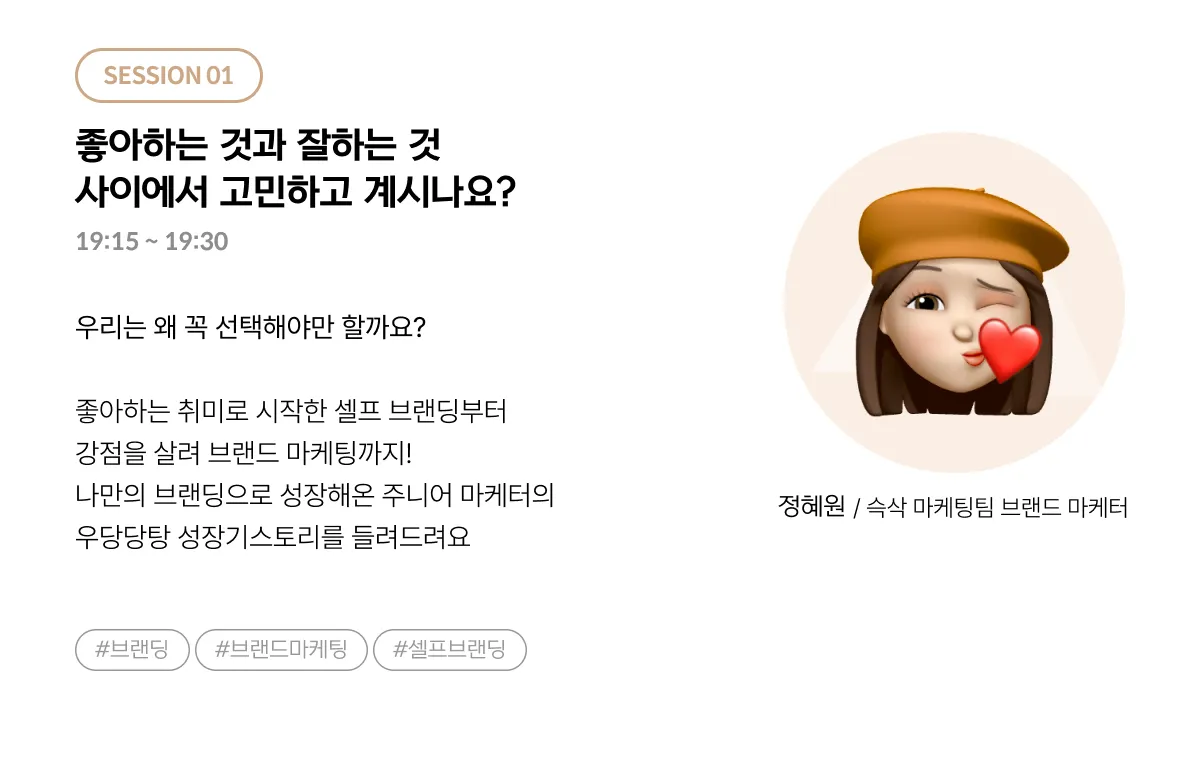Click the session time 19:15 ~ 19:30
The height and width of the screenshot is (761, 1200).
click(152, 241)
